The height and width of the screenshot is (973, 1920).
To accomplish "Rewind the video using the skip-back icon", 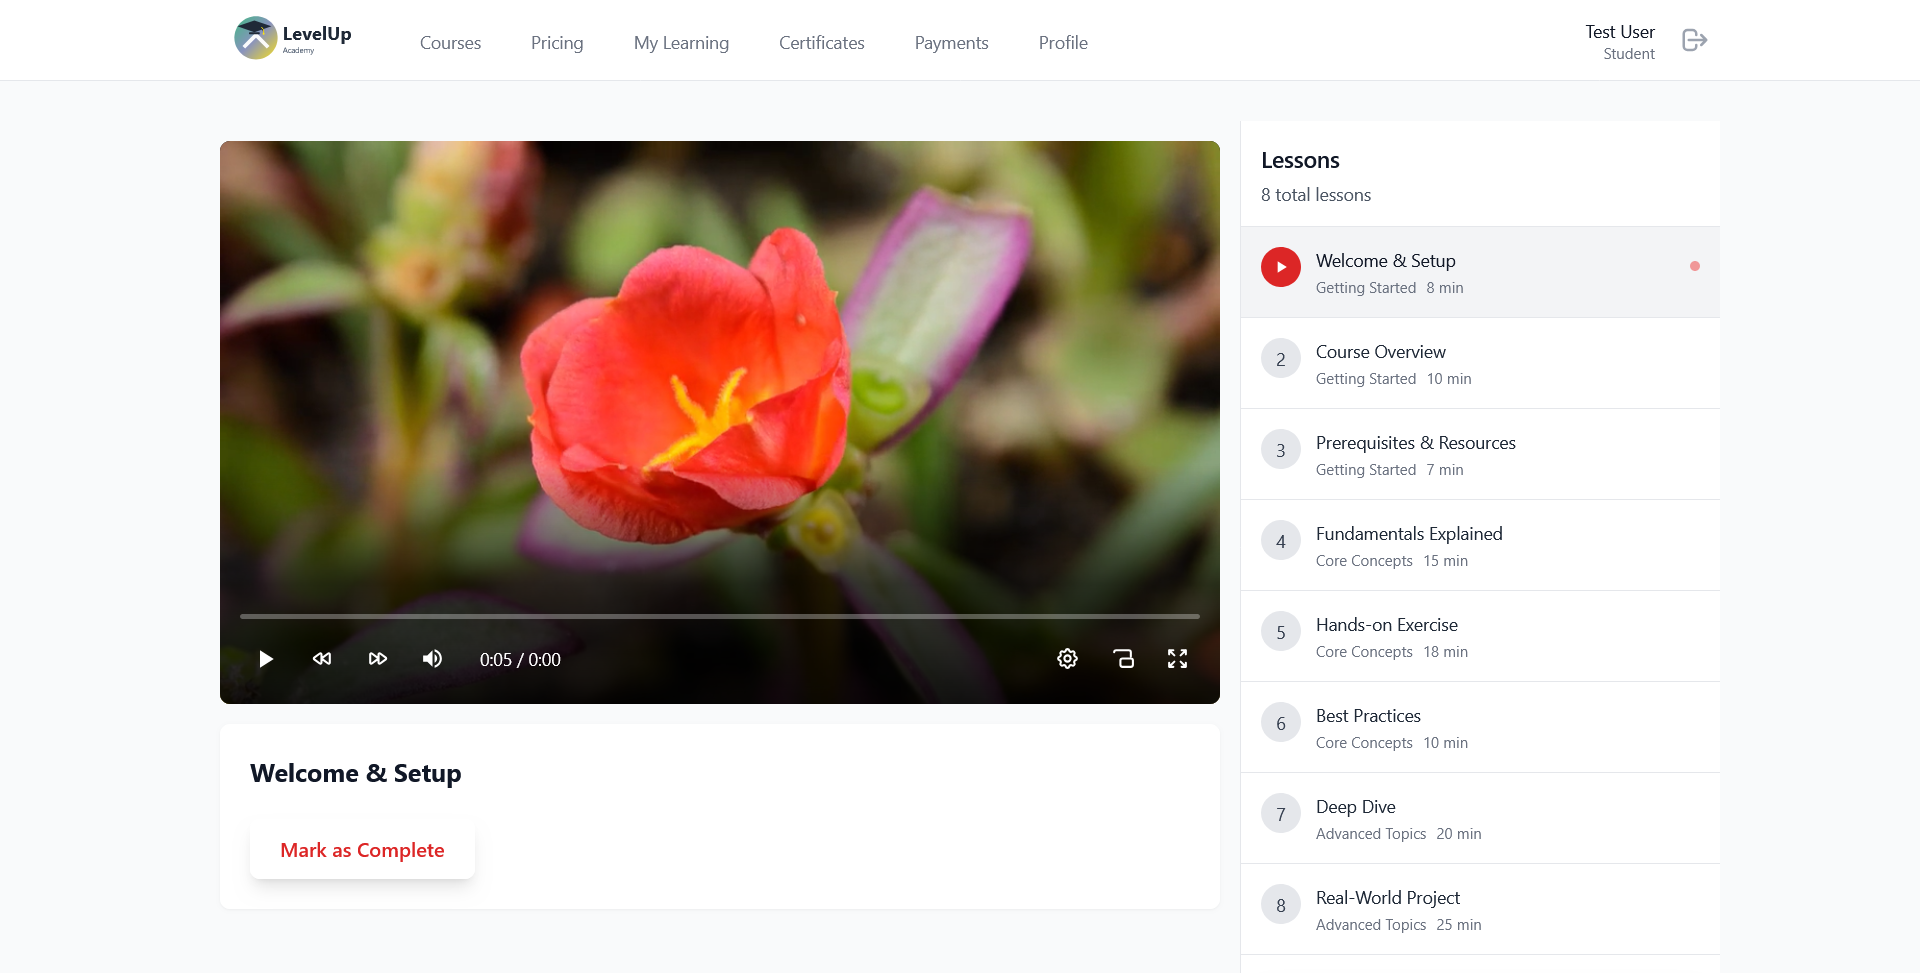I will click(x=322, y=659).
